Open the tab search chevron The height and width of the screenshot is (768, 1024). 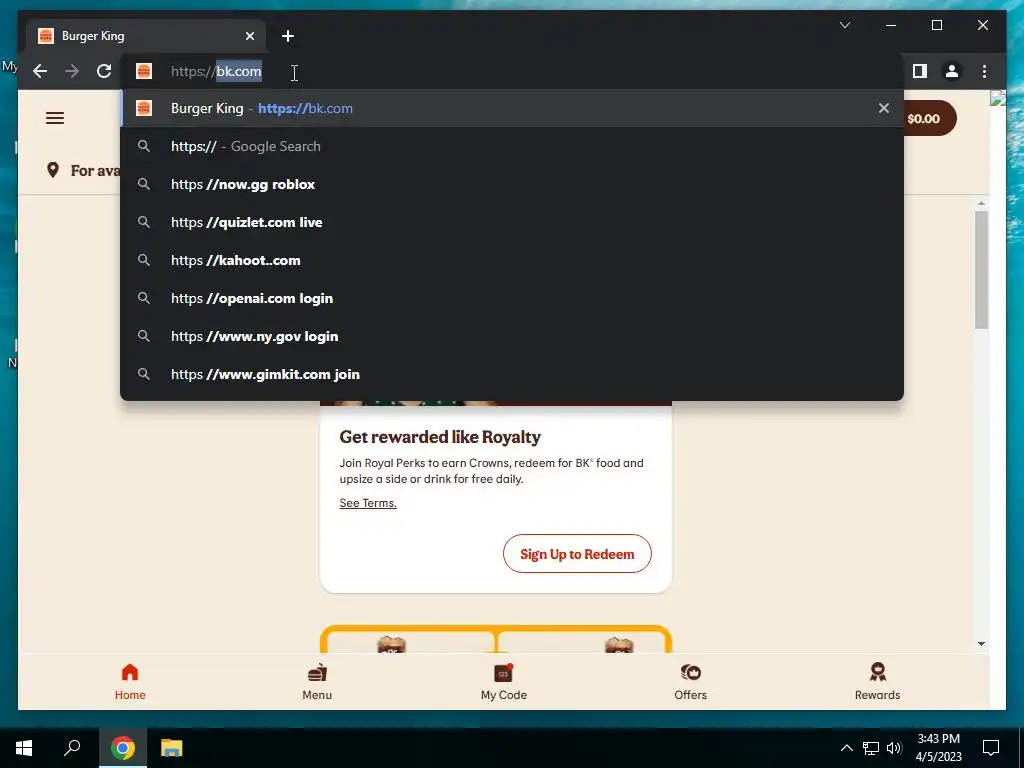844,25
